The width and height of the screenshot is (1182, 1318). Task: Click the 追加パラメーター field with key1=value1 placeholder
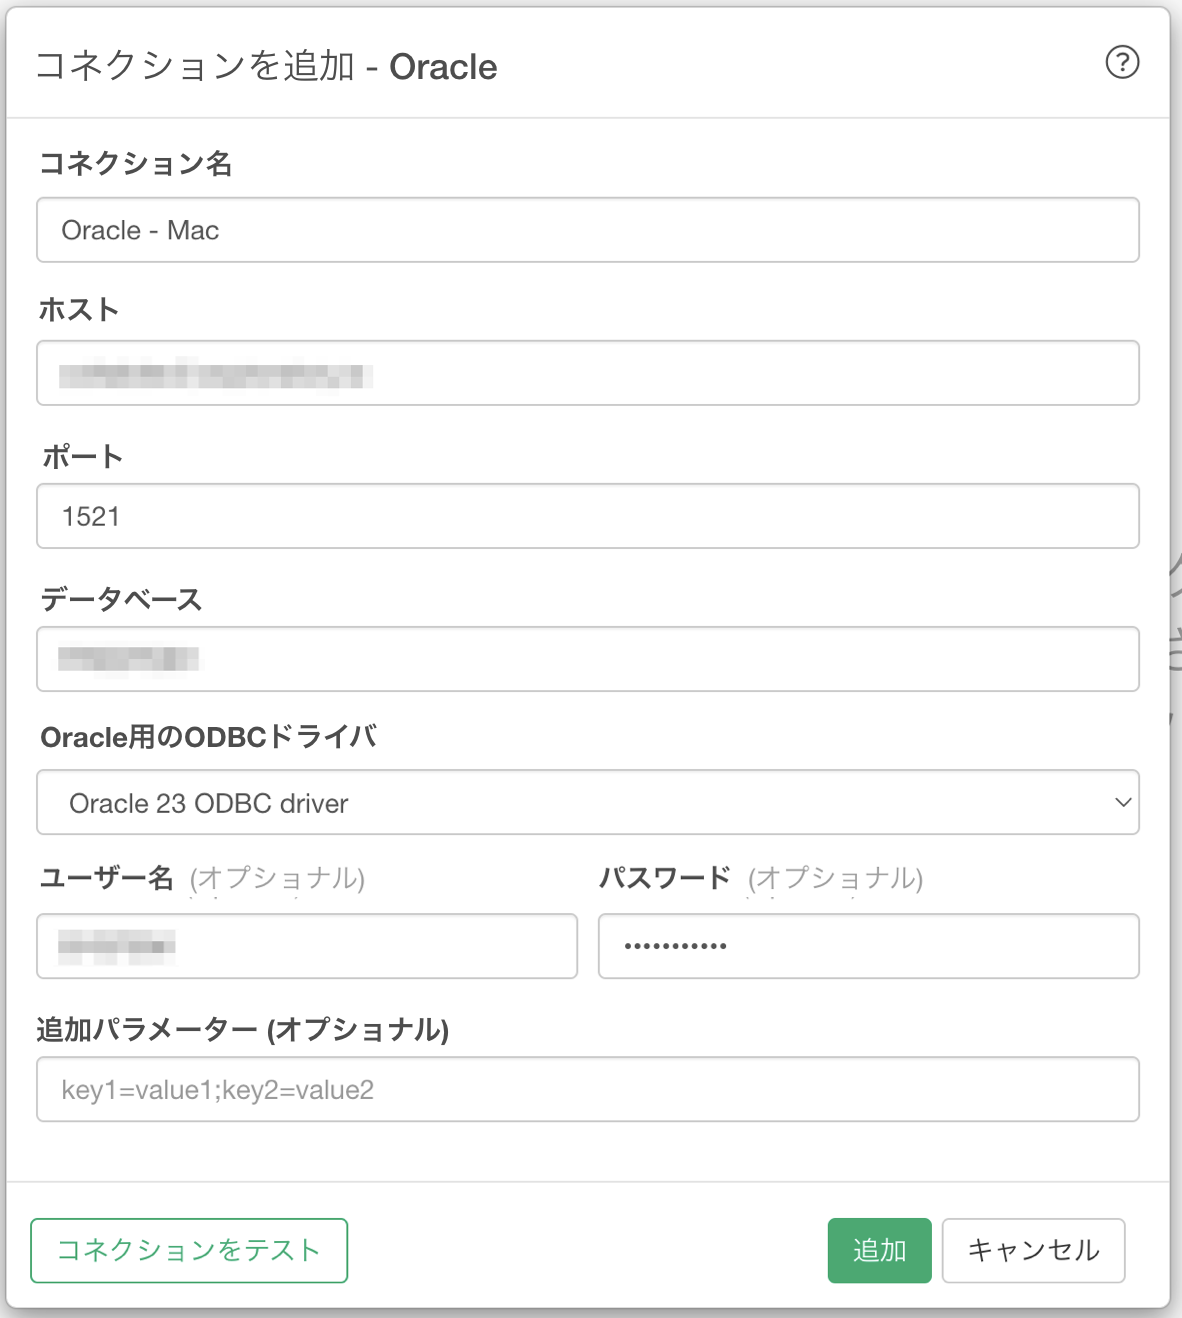(588, 1089)
